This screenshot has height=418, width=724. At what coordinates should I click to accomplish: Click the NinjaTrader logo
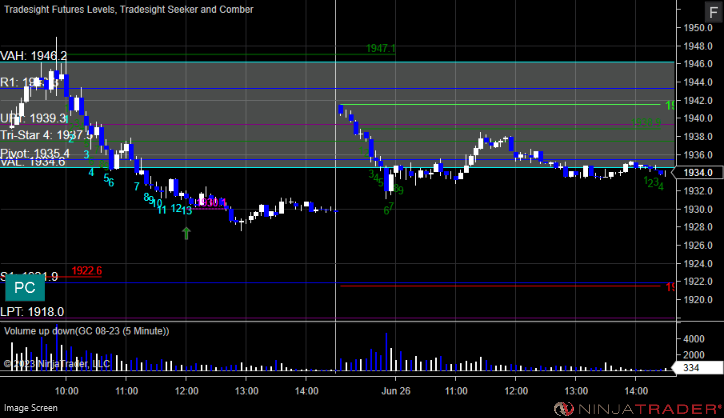pyautogui.click(x=638, y=409)
